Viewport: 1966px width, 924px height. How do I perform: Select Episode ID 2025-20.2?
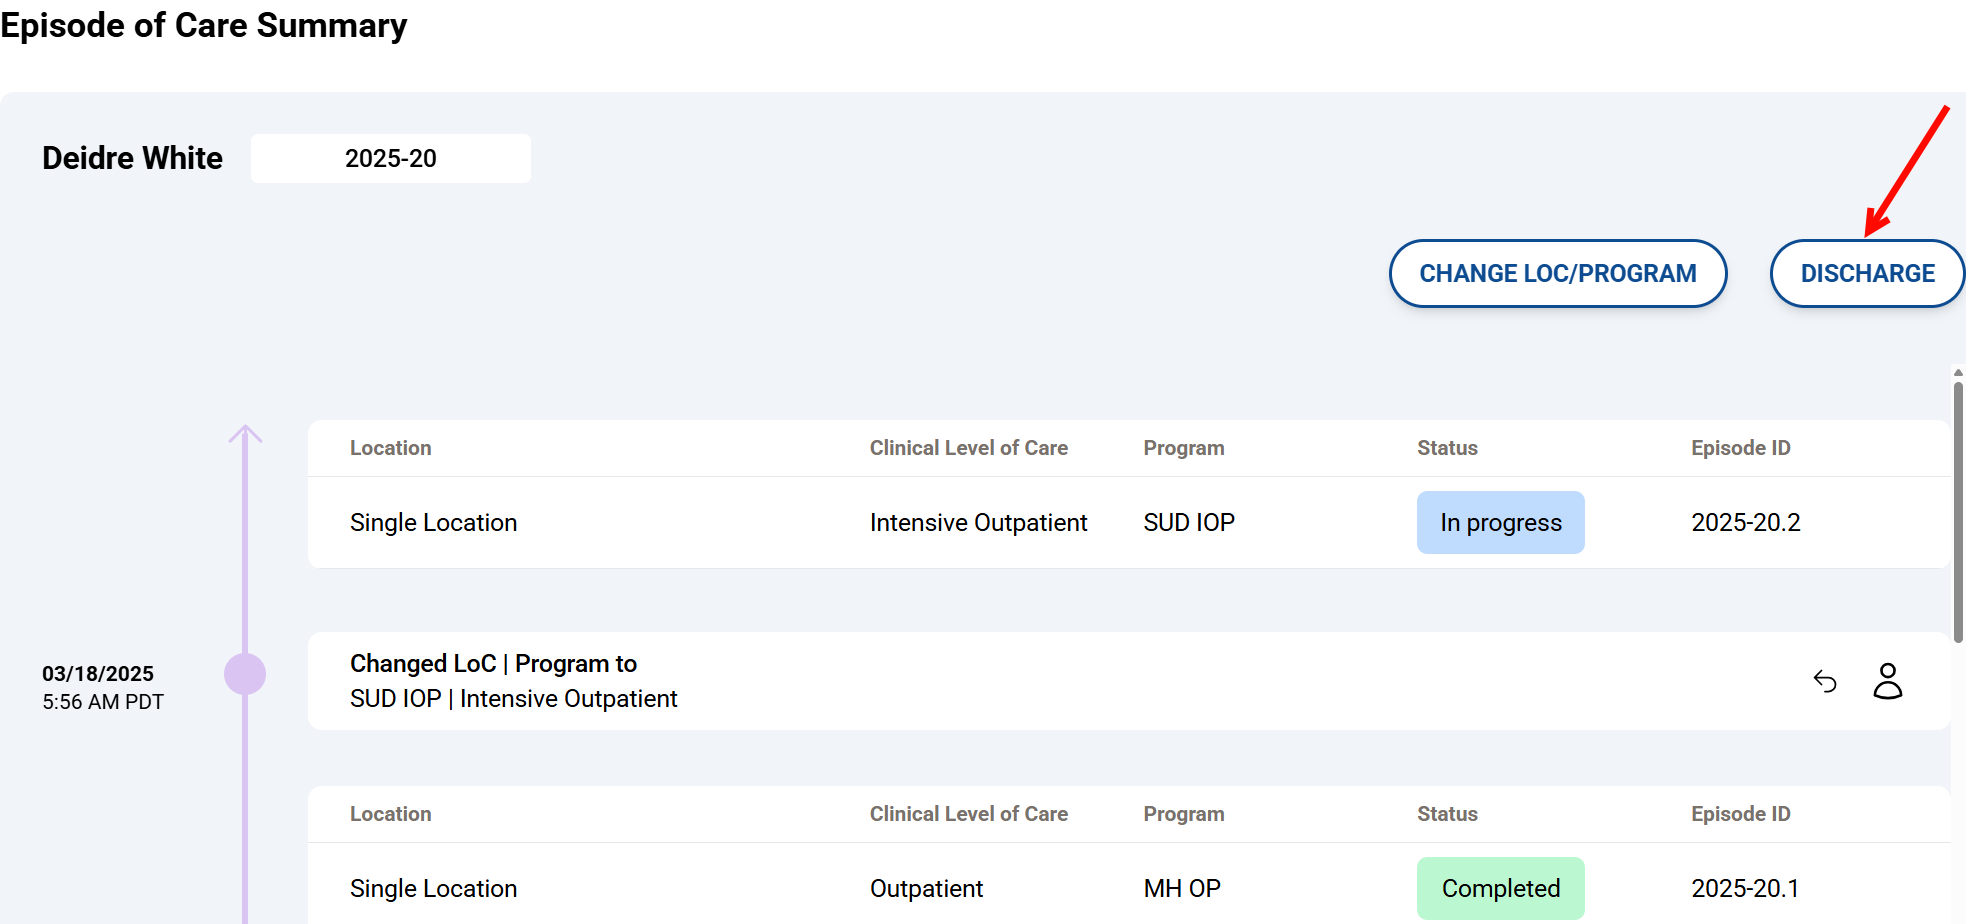click(x=1745, y=522)
